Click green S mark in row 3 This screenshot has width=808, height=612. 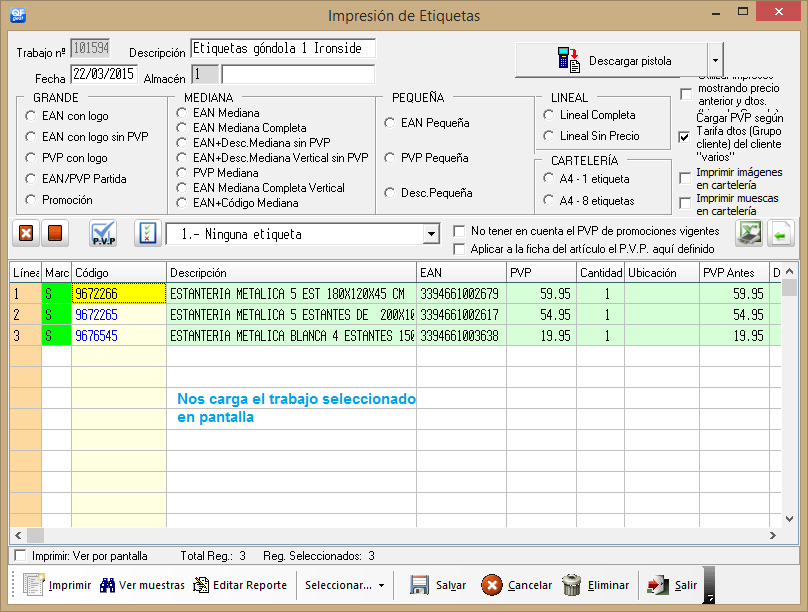[x=56, y=335]
